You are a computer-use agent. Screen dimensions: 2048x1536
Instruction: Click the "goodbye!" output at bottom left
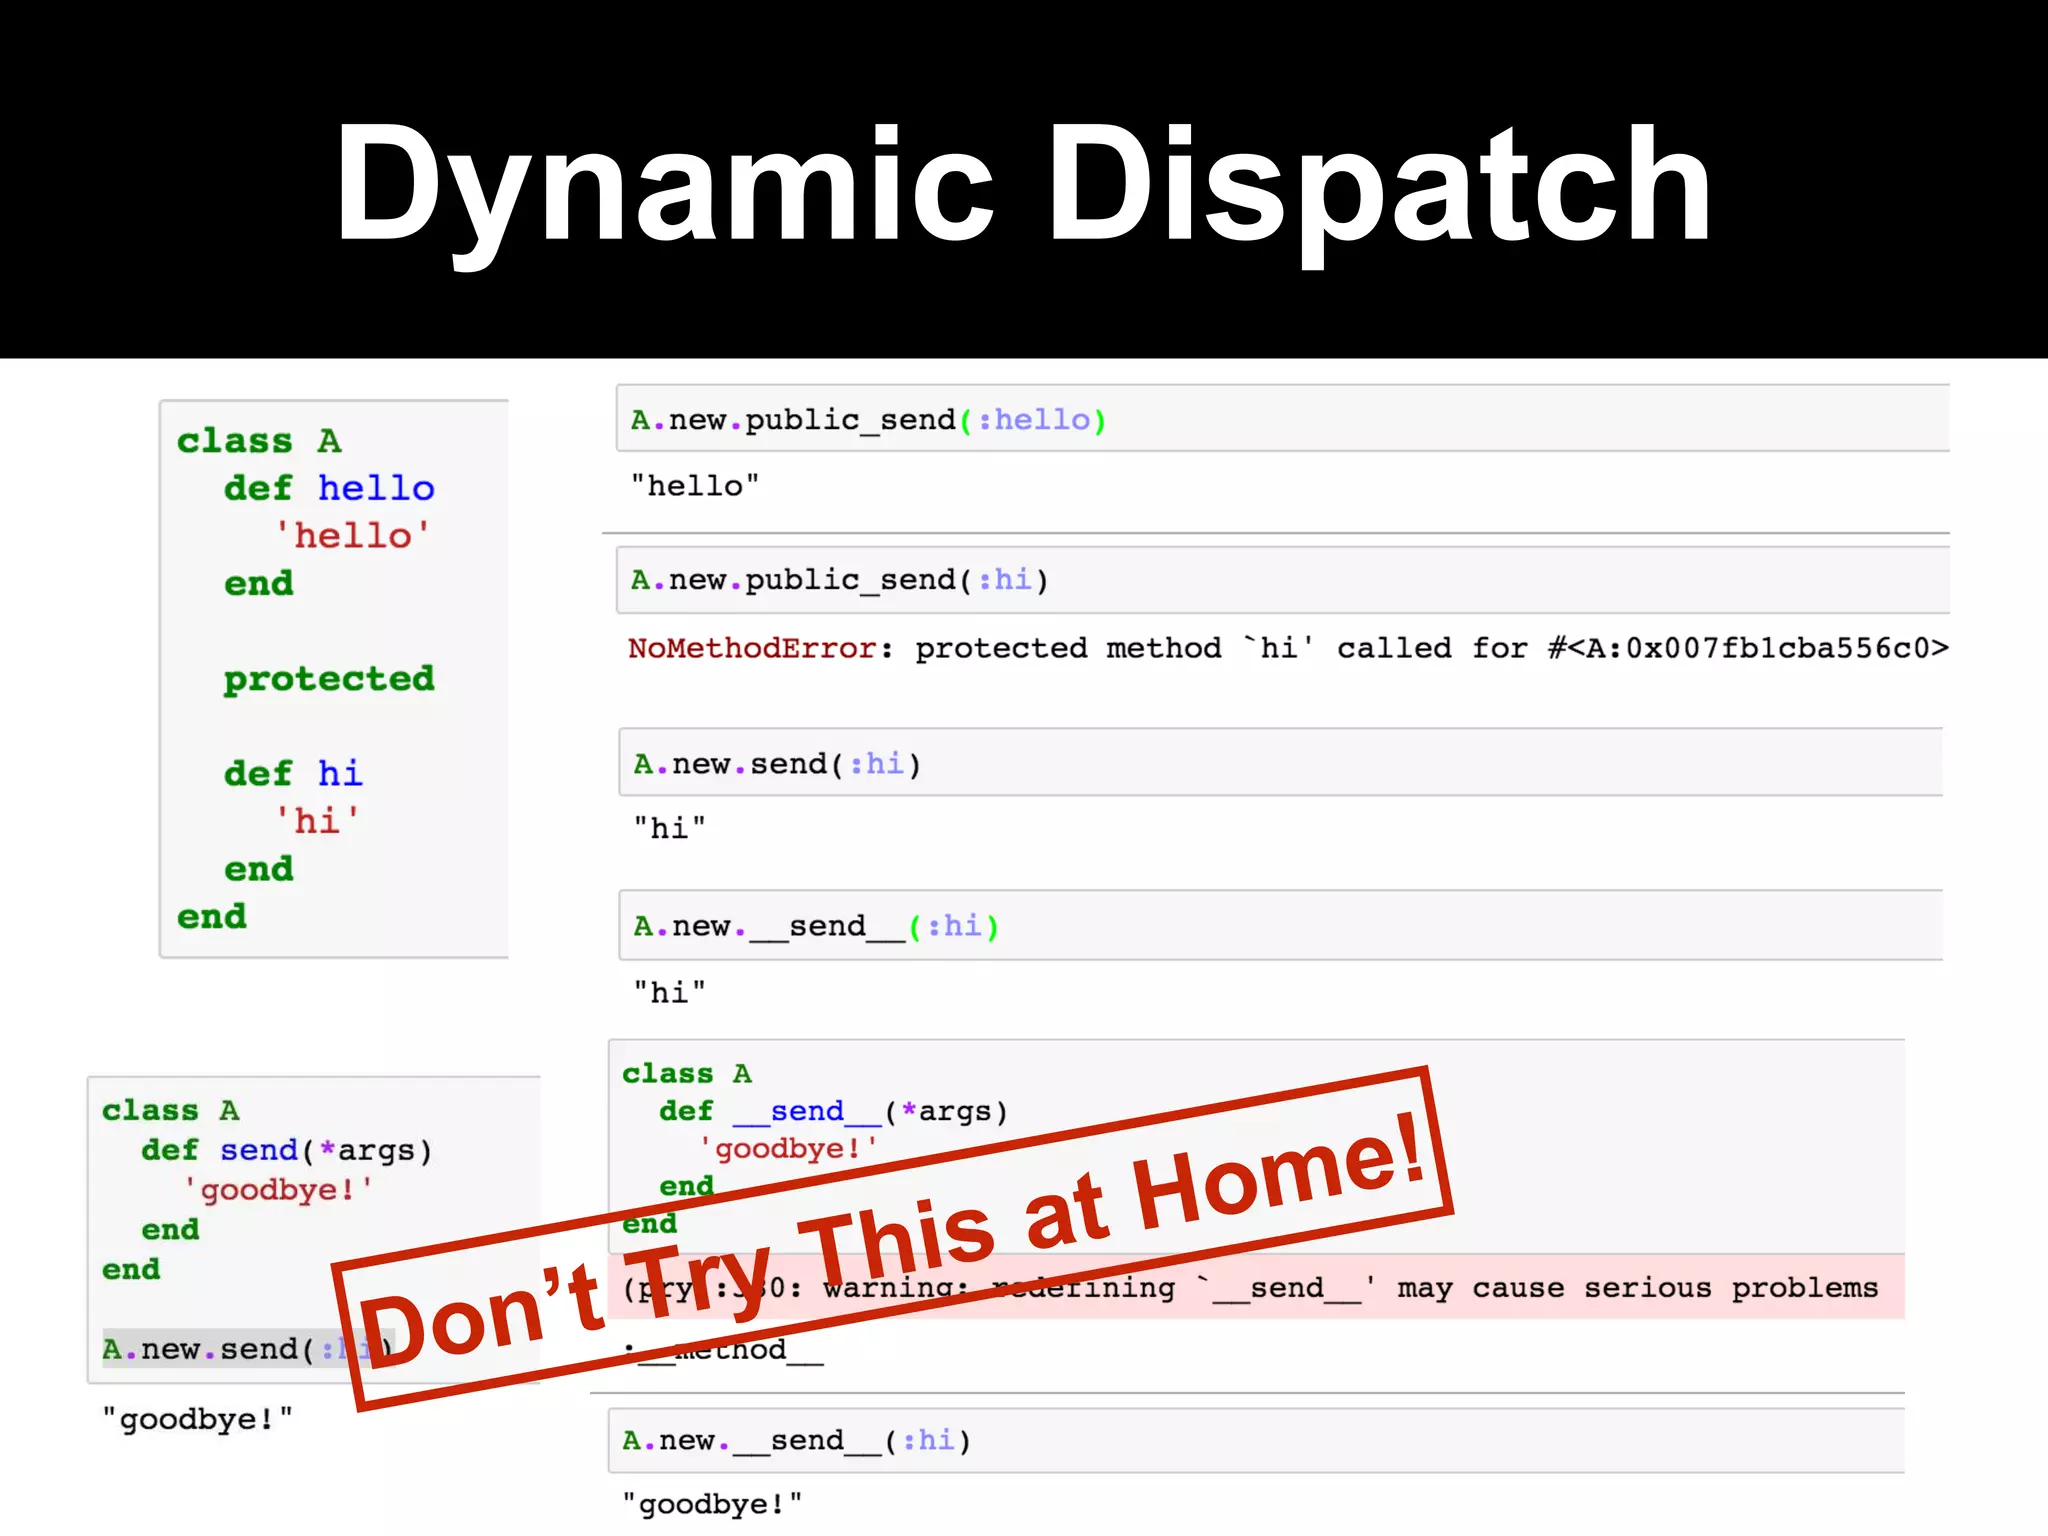197,1419
